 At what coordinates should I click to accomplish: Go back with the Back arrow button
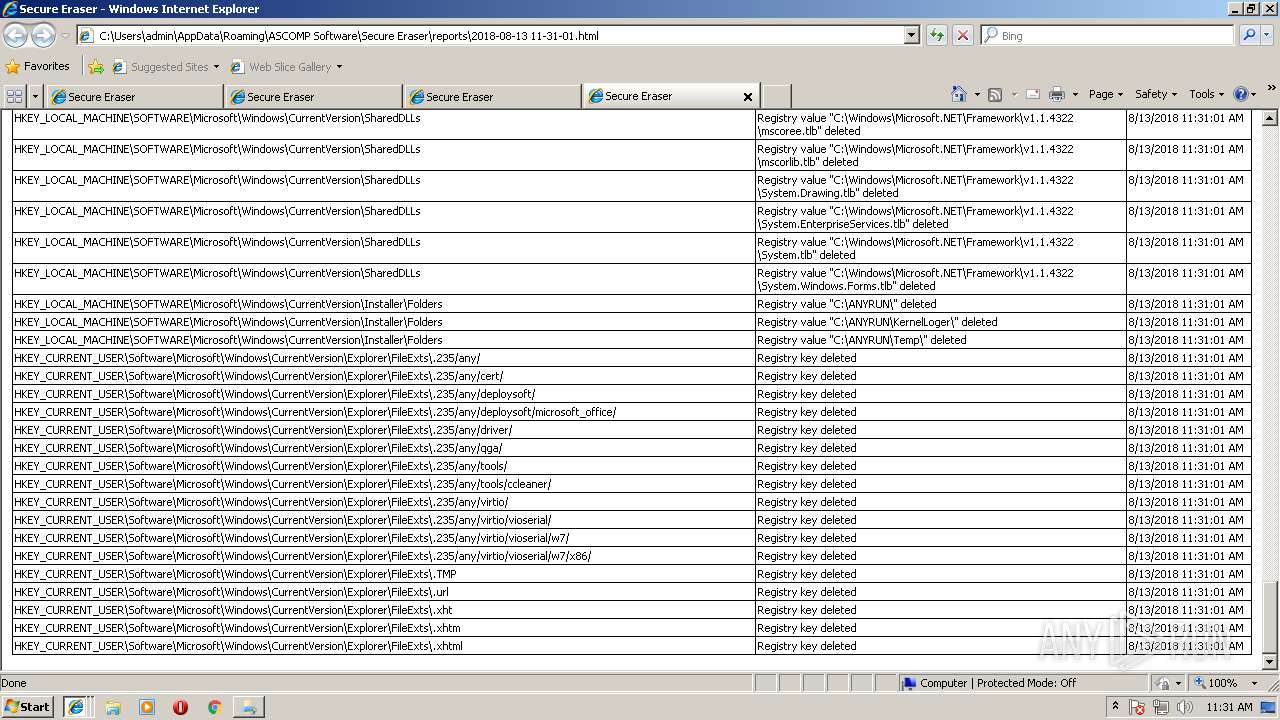click(15, 36)
